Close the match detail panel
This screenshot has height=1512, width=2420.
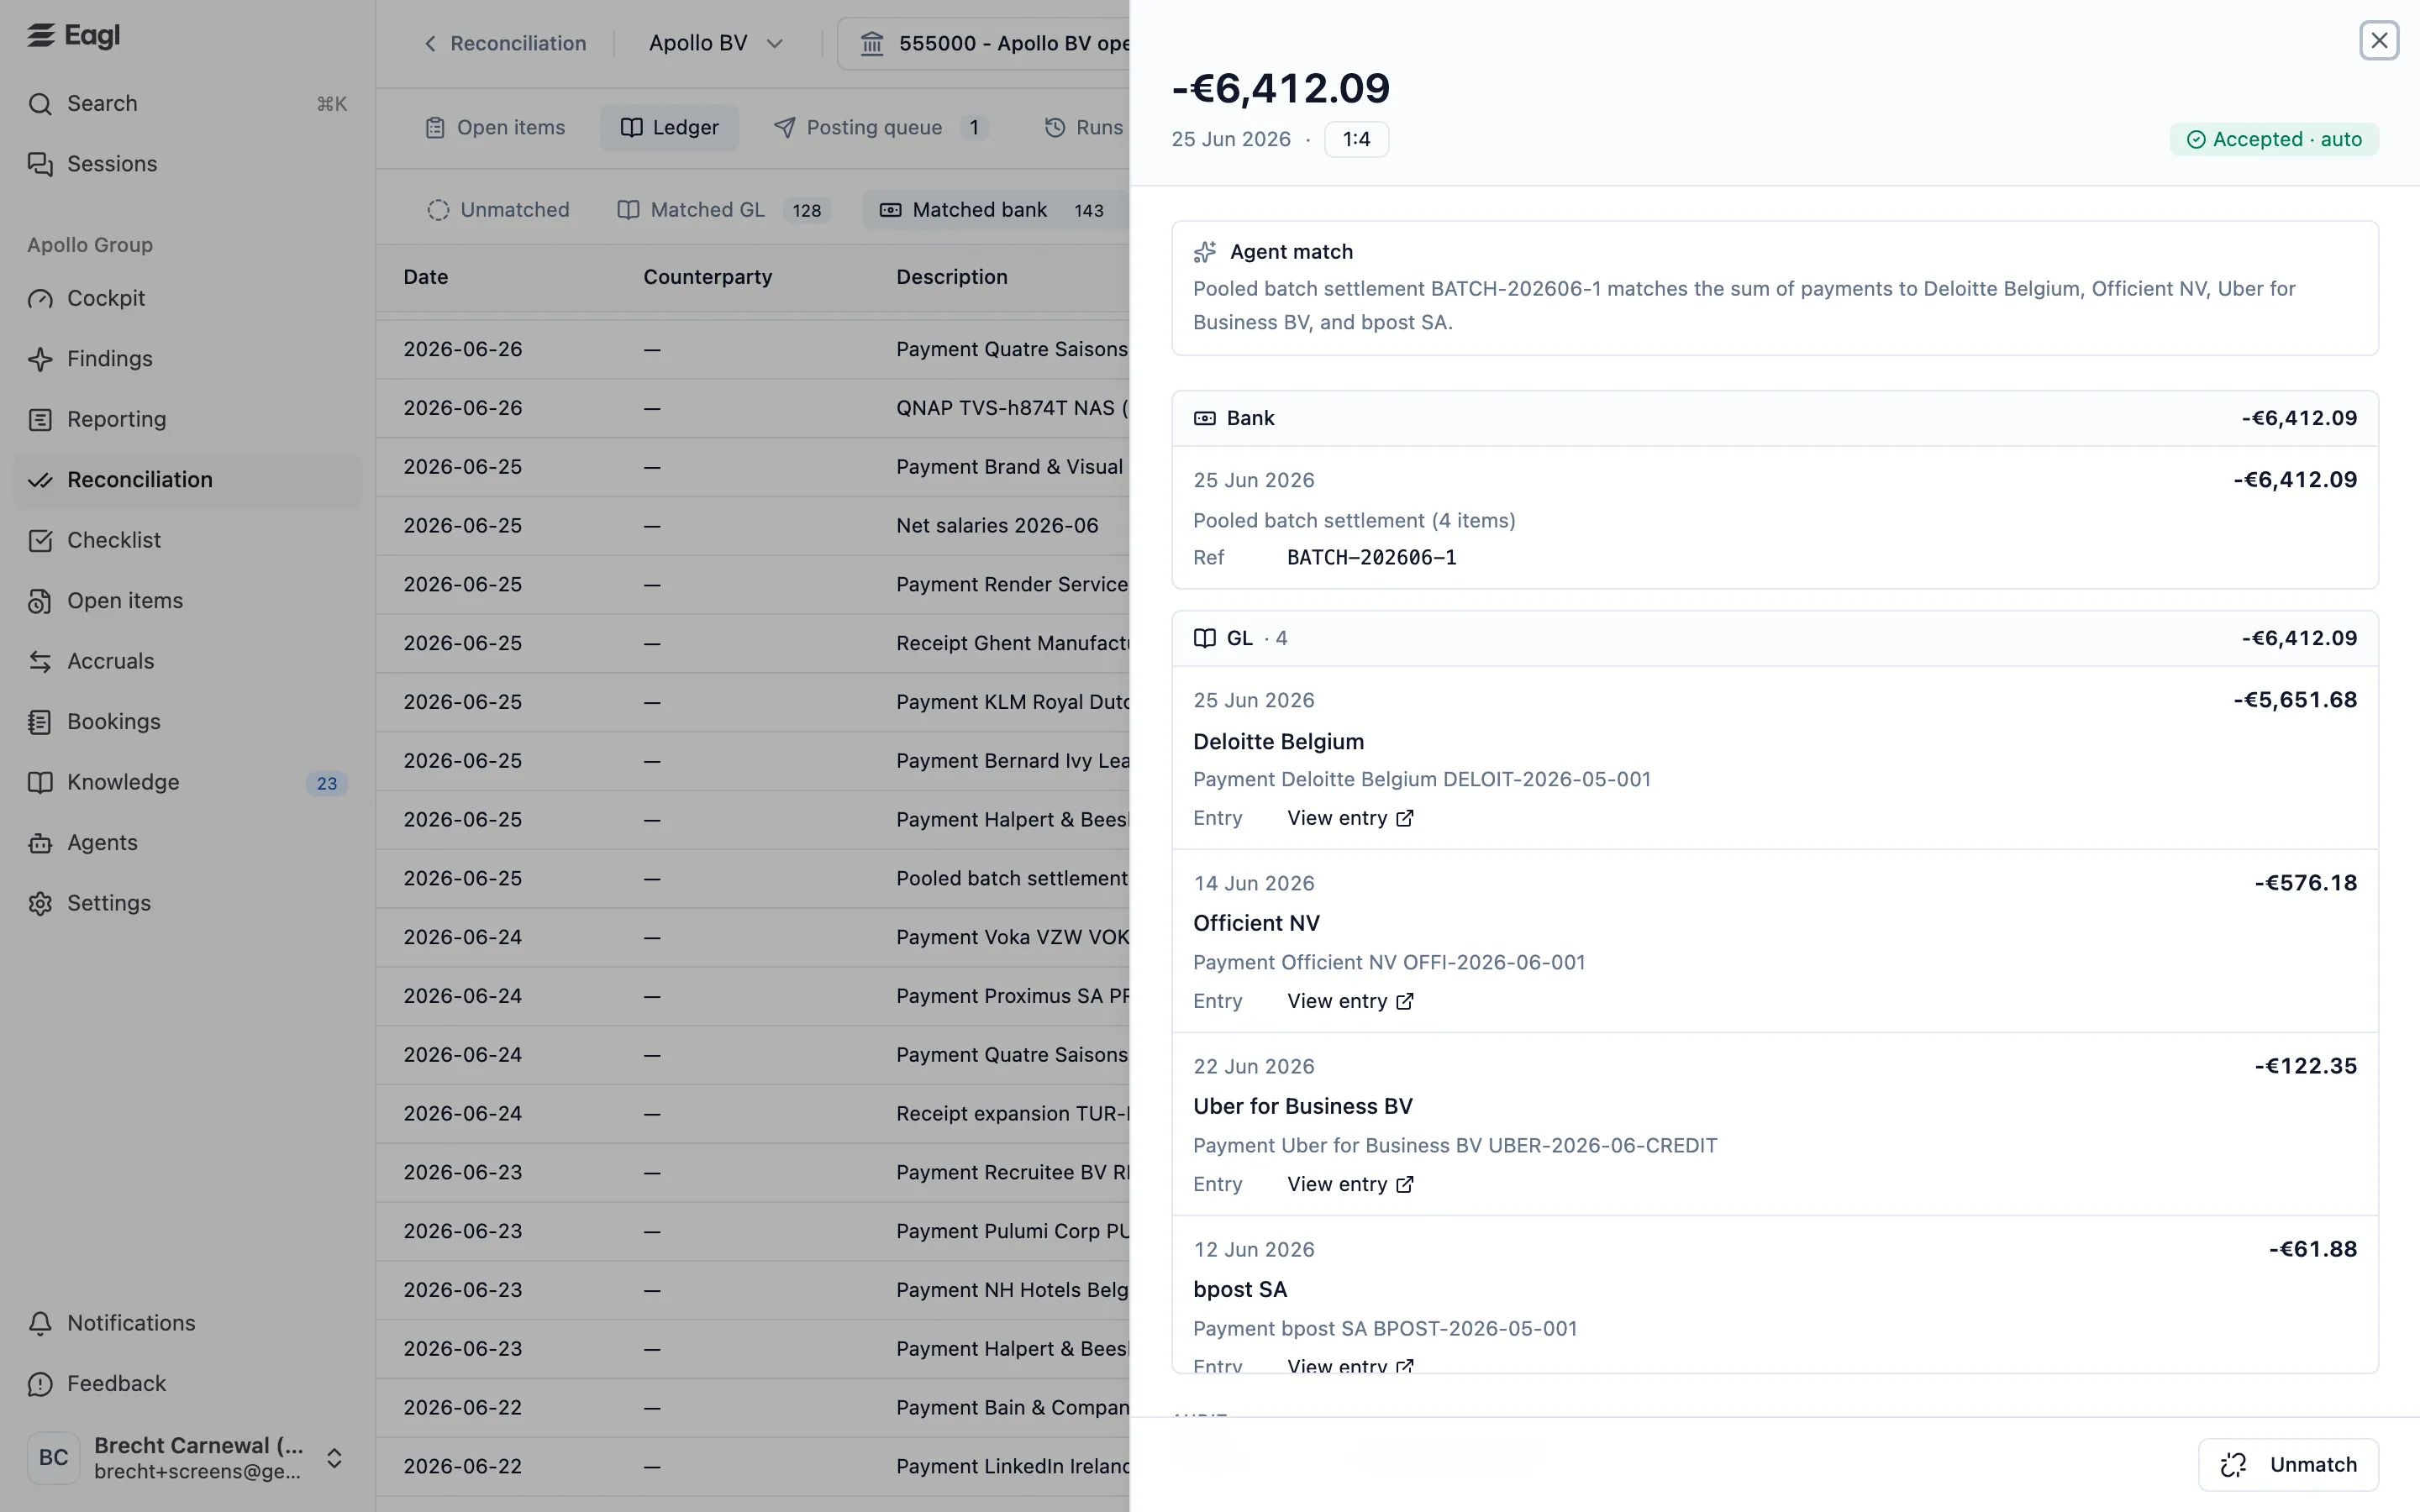click(x=2379, y=41)
